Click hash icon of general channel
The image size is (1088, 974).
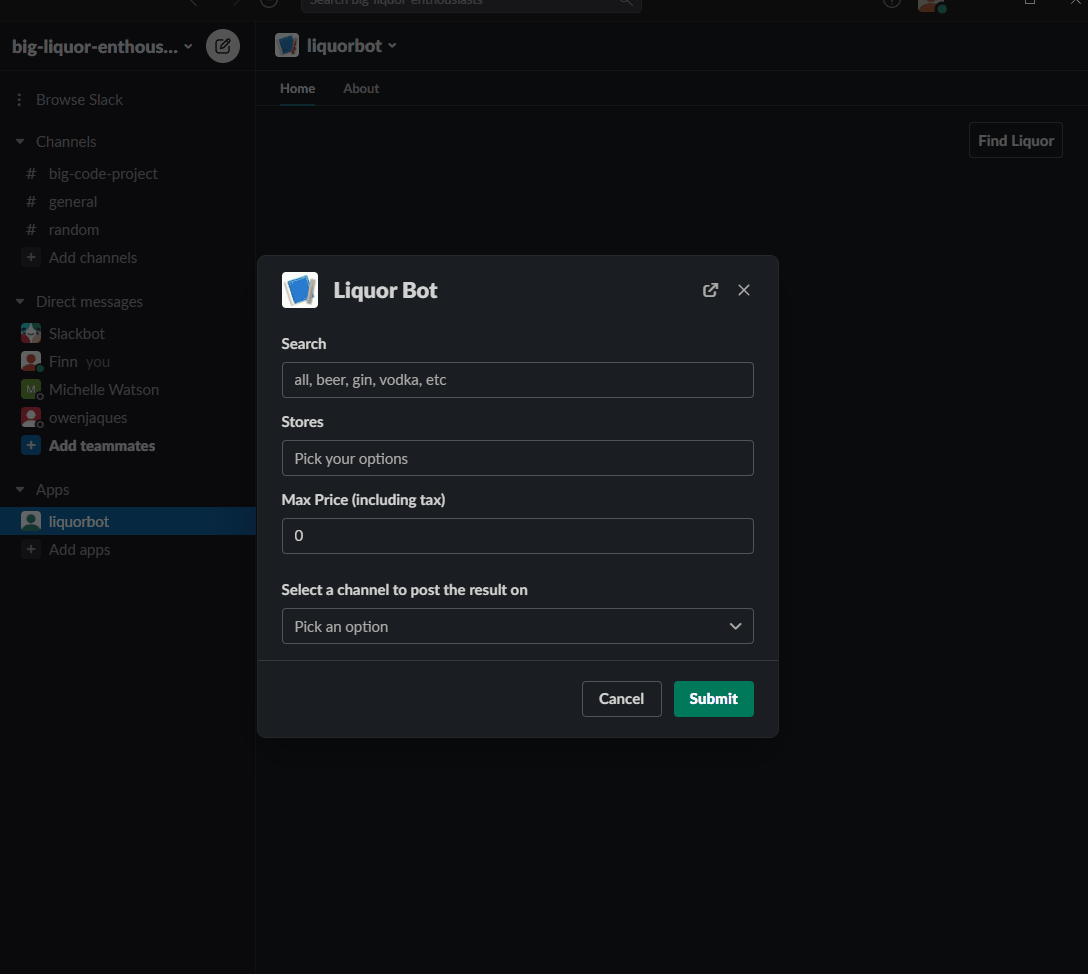pyautogui.click(x=31, y=202)
